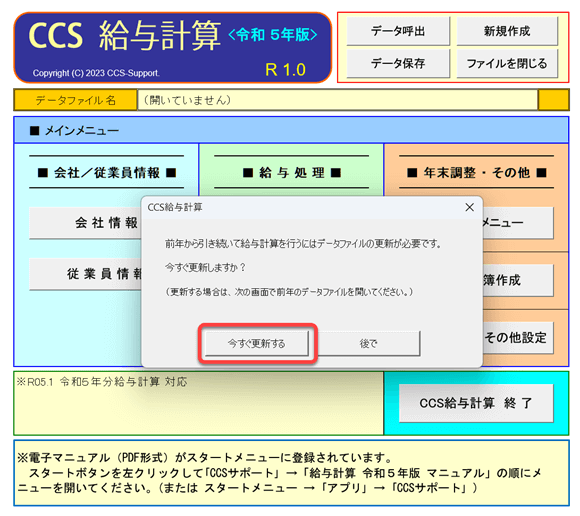Click the CCS給与計算 dialog title text
This screenshot has height=516, width=580.
click(x=175, y=207)
